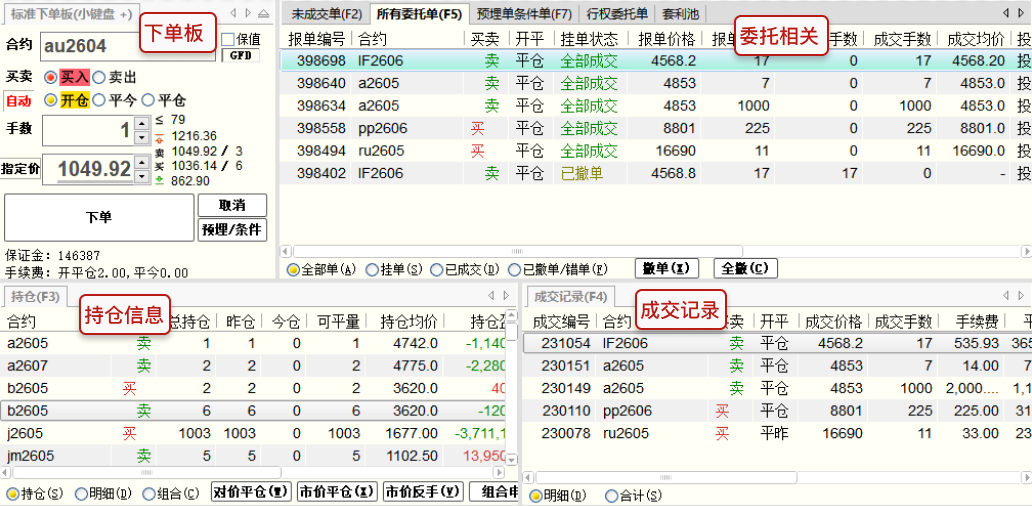Toggle the 自动 open/close mode button
The height and width of the screenshot is (506, 1032).
point(18,101)
